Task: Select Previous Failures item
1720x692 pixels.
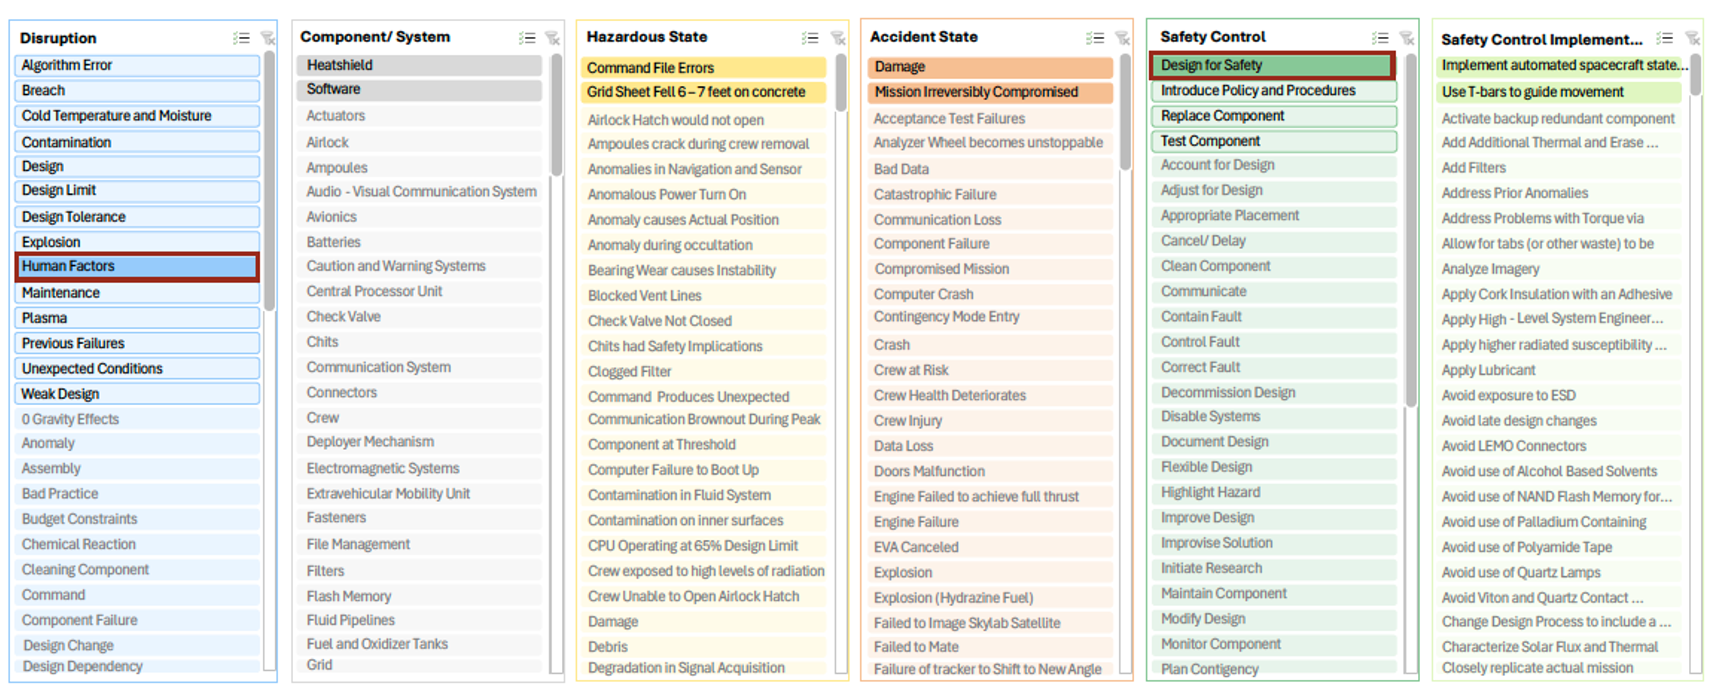Action: coord(137,343)
